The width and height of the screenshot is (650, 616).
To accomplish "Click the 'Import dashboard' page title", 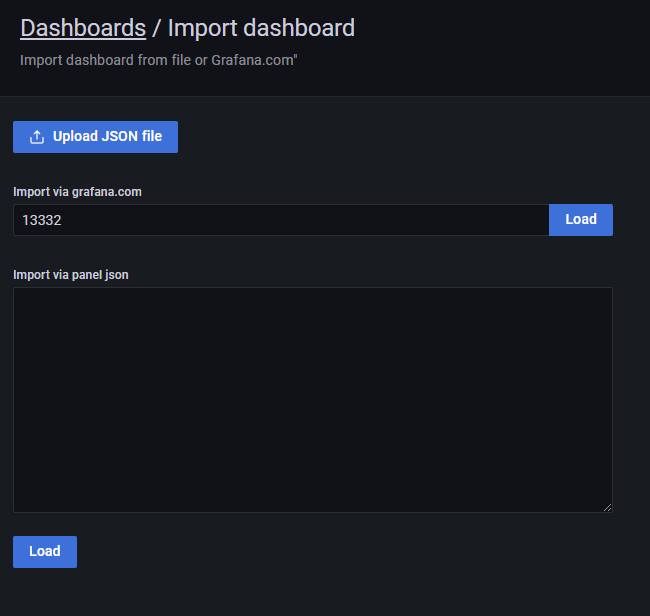I will point(261,28).
